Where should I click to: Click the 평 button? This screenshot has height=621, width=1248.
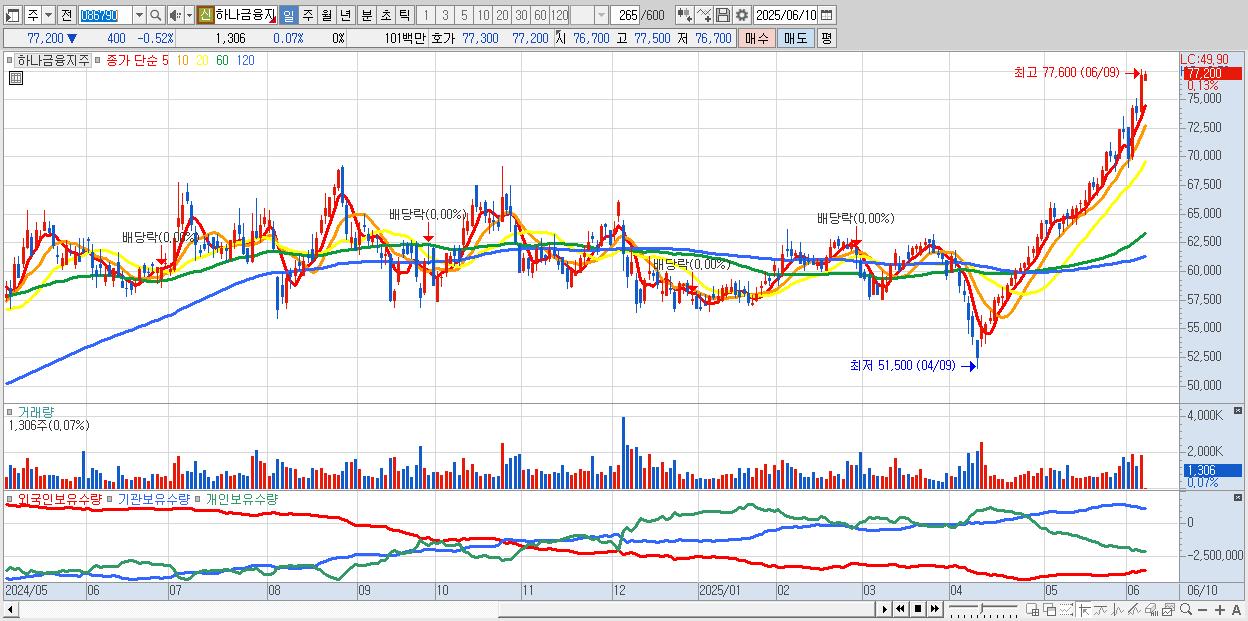[x=826, y=38]
